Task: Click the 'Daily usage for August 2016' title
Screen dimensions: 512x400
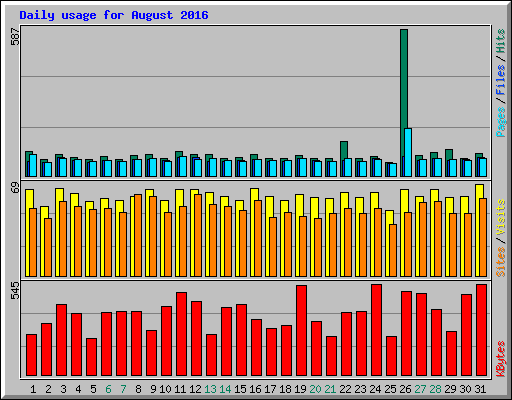Action: [x=114, y=15]
